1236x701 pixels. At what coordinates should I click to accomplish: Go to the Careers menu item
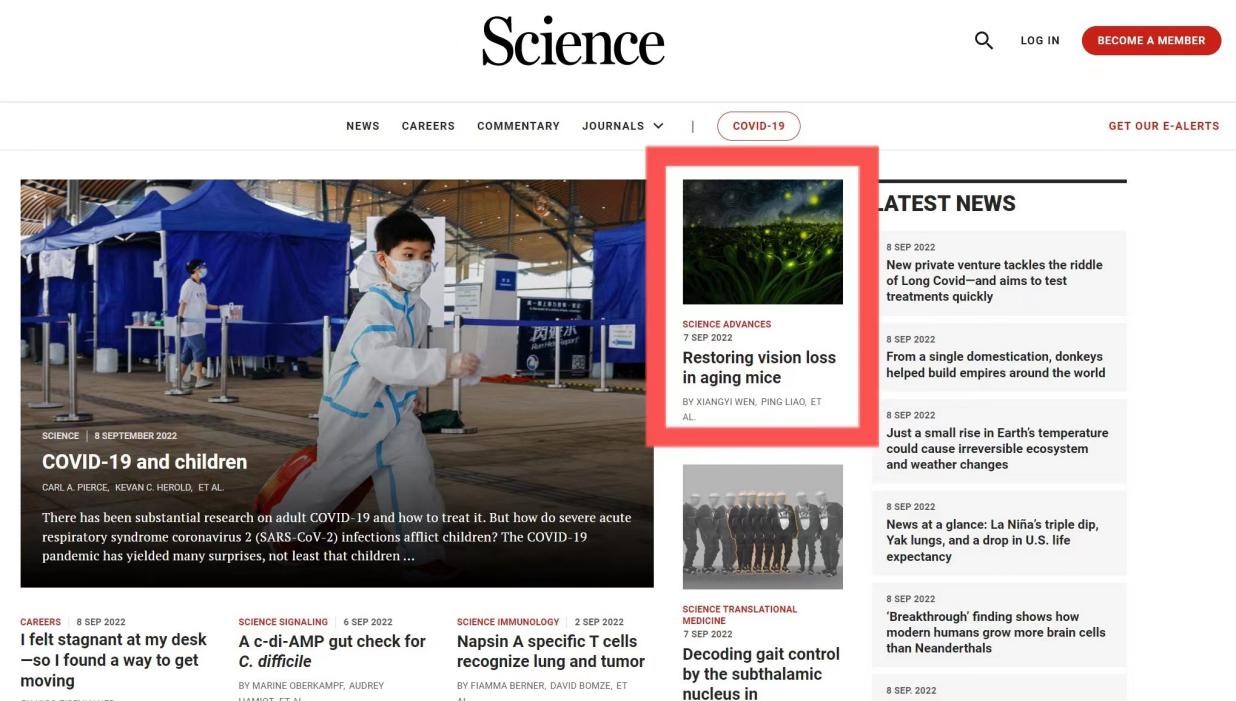428,126
